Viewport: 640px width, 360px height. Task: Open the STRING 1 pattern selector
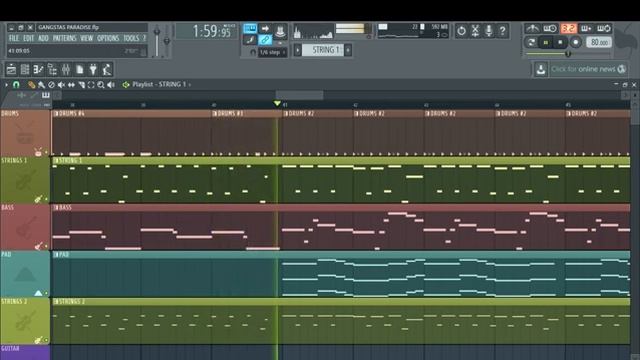(x=323, y=50)
